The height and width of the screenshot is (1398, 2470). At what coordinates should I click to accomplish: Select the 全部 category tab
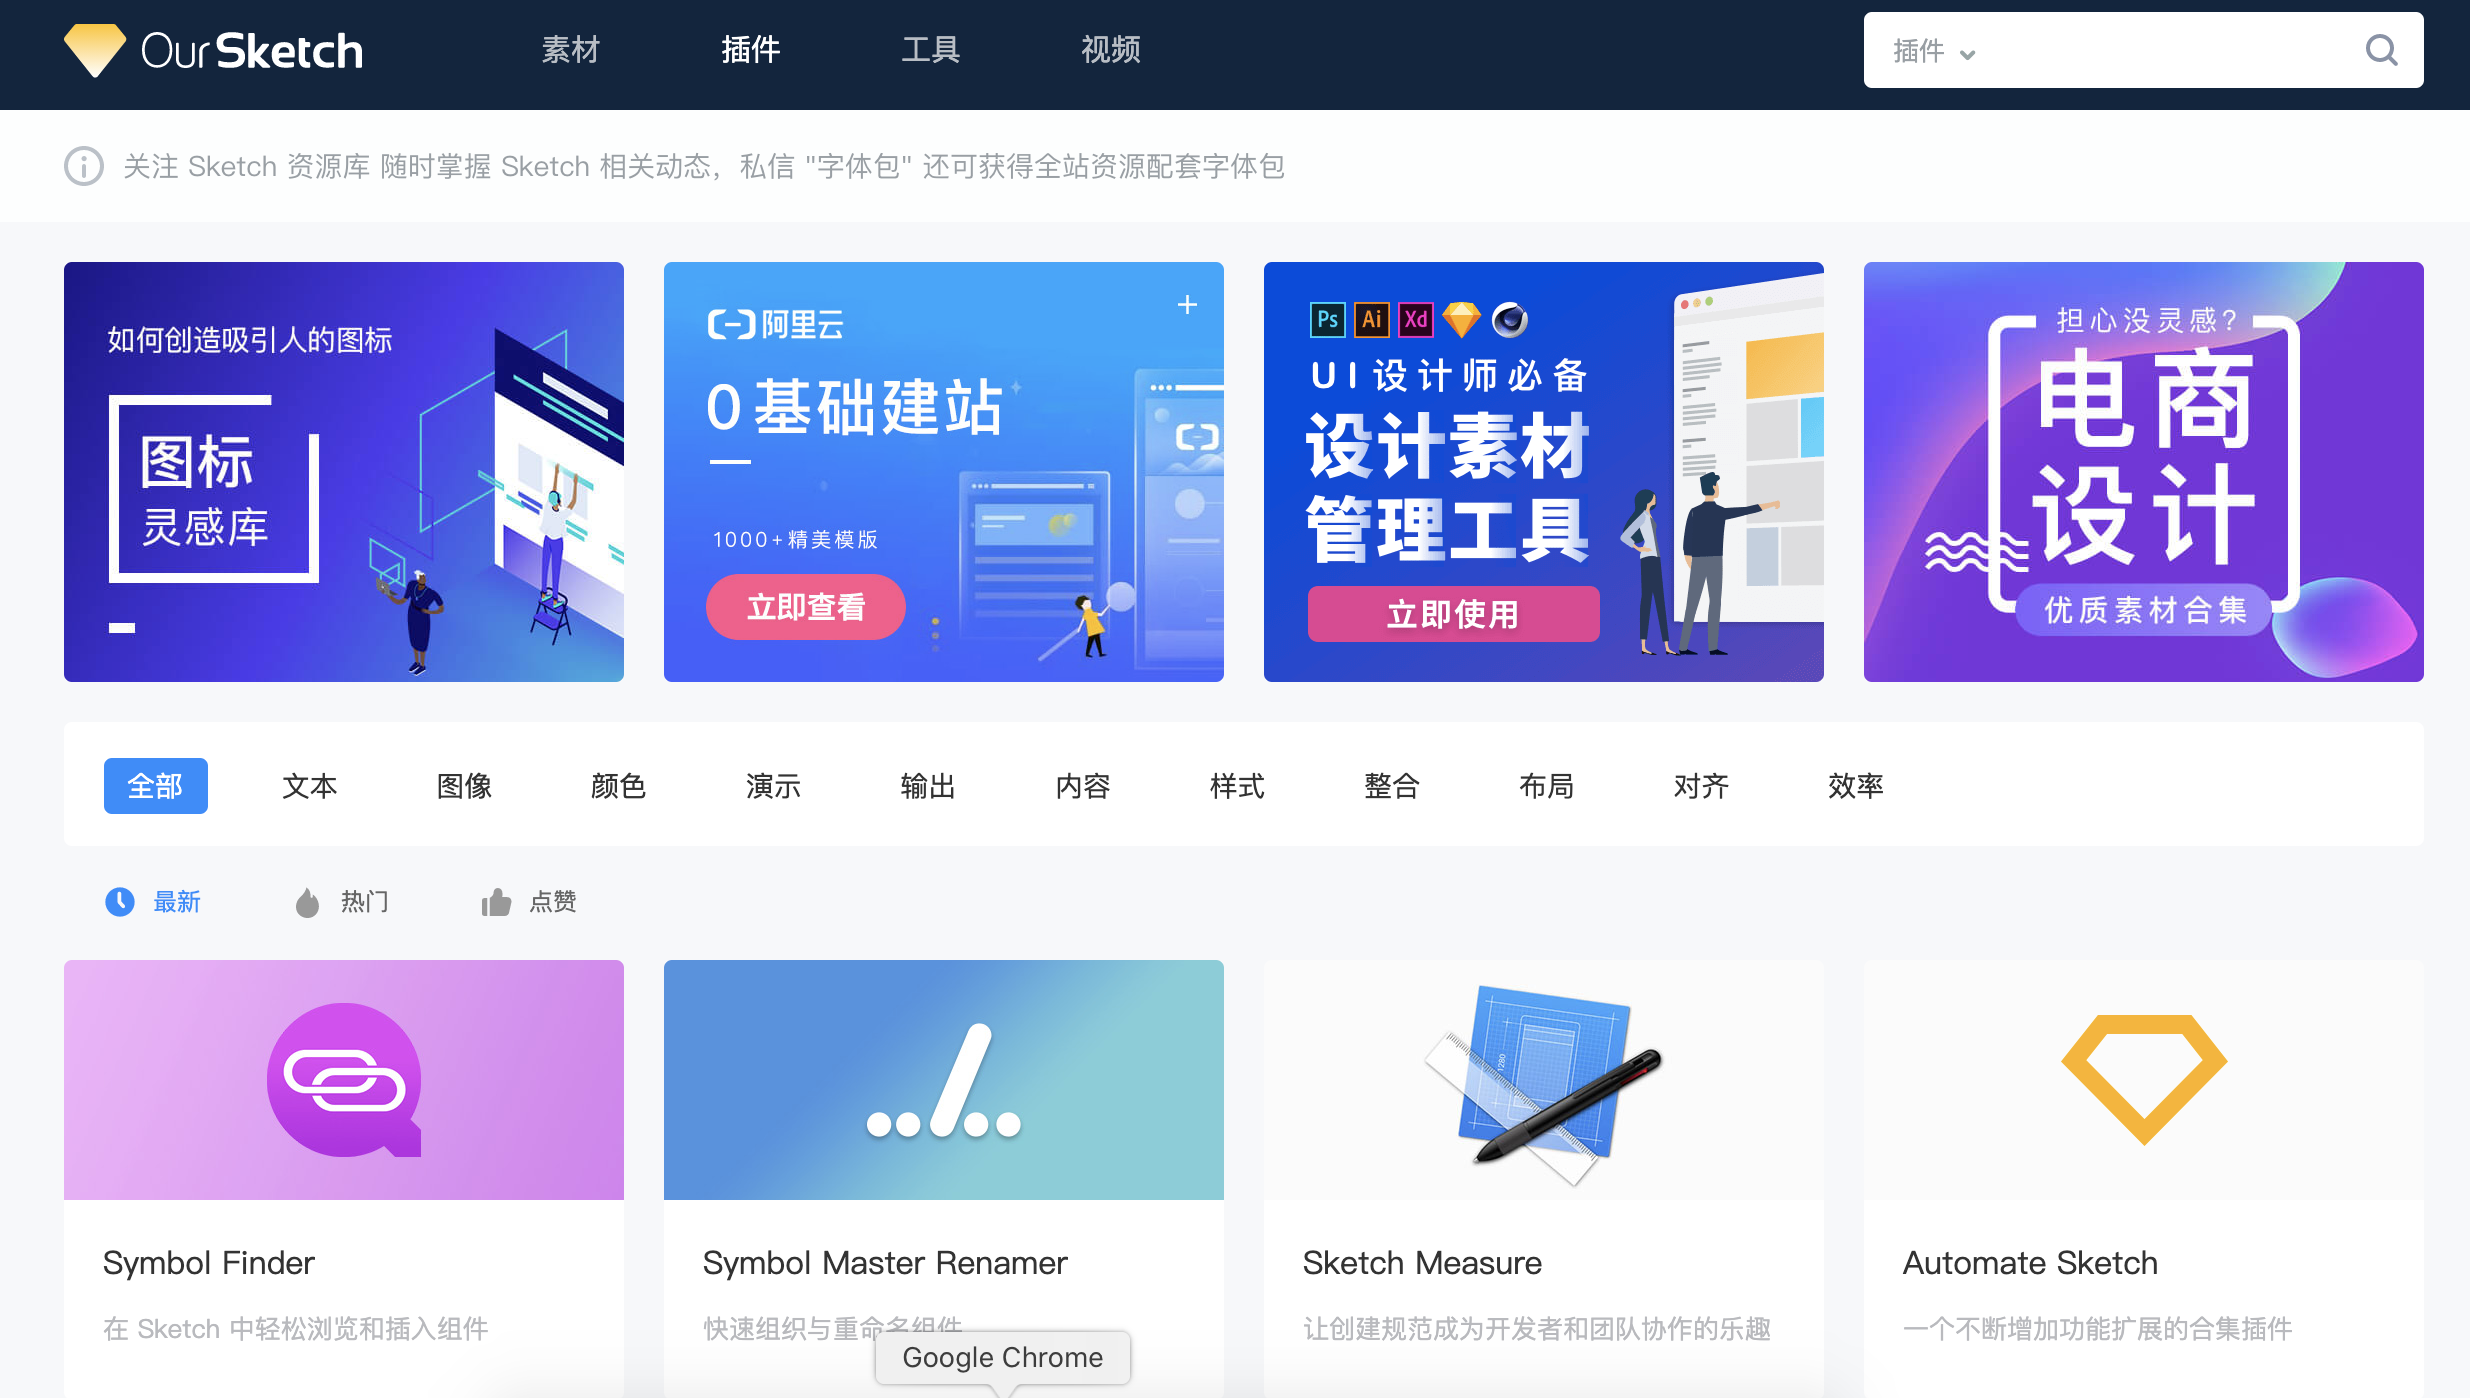coord(155,786)
